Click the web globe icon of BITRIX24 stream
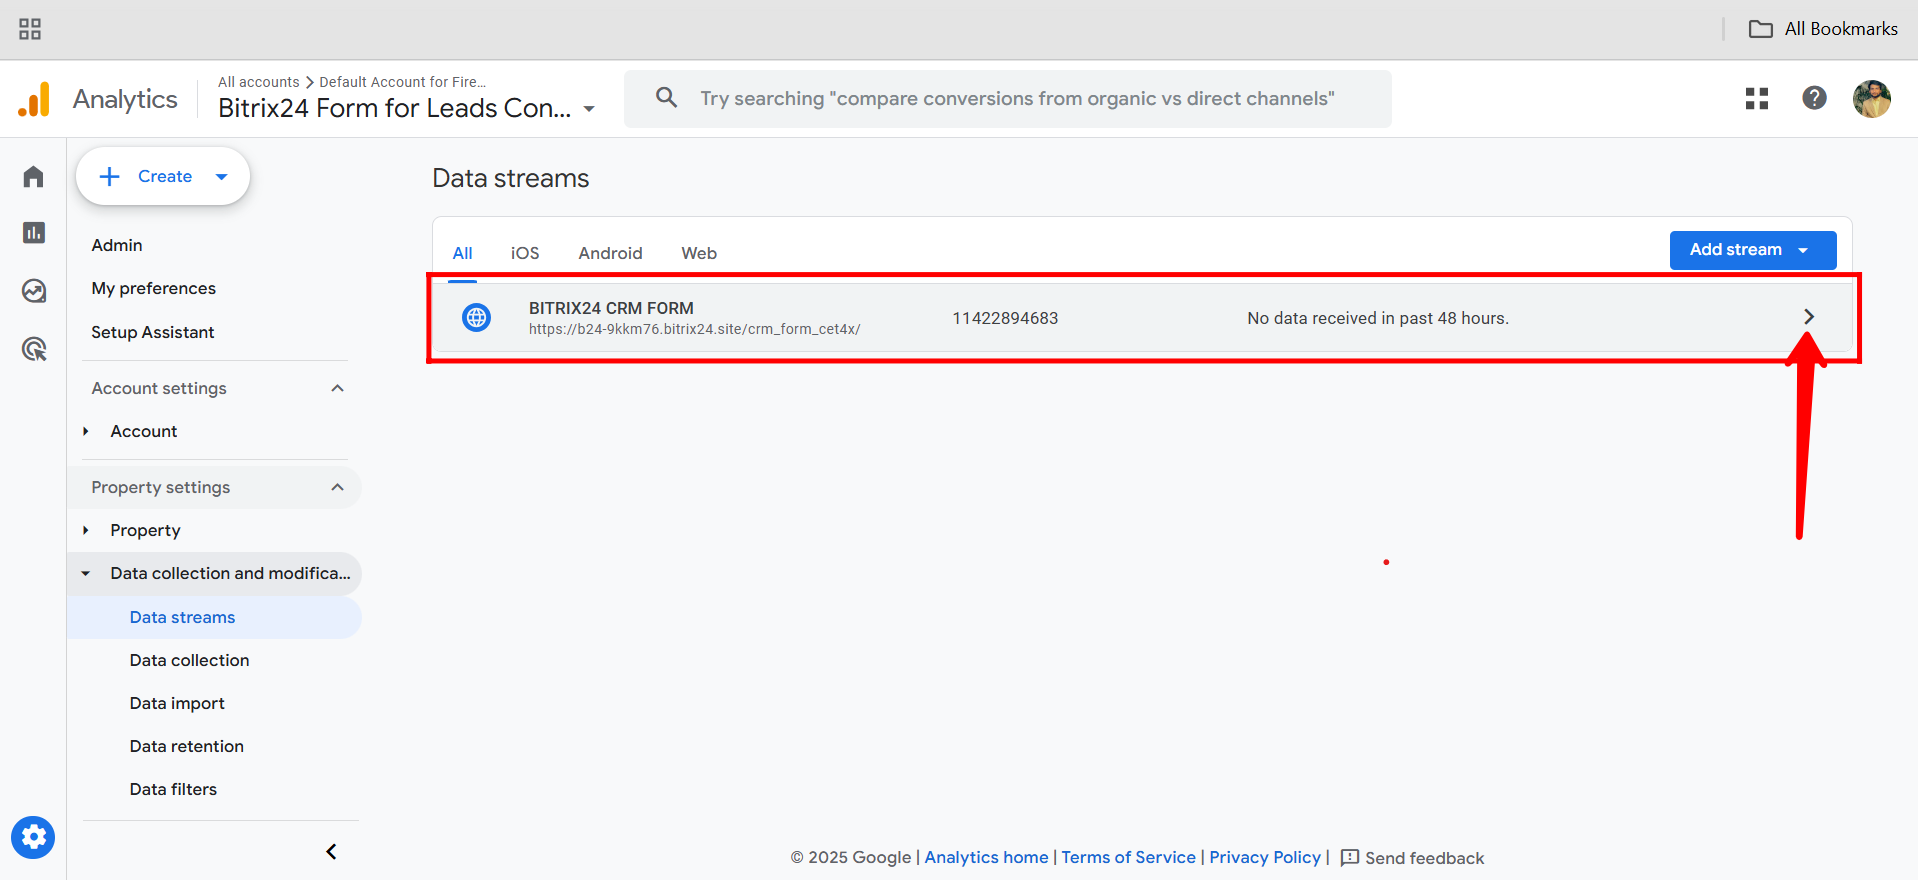The width and height of the screenshot is (1918, 880). [x=476, y=318]
